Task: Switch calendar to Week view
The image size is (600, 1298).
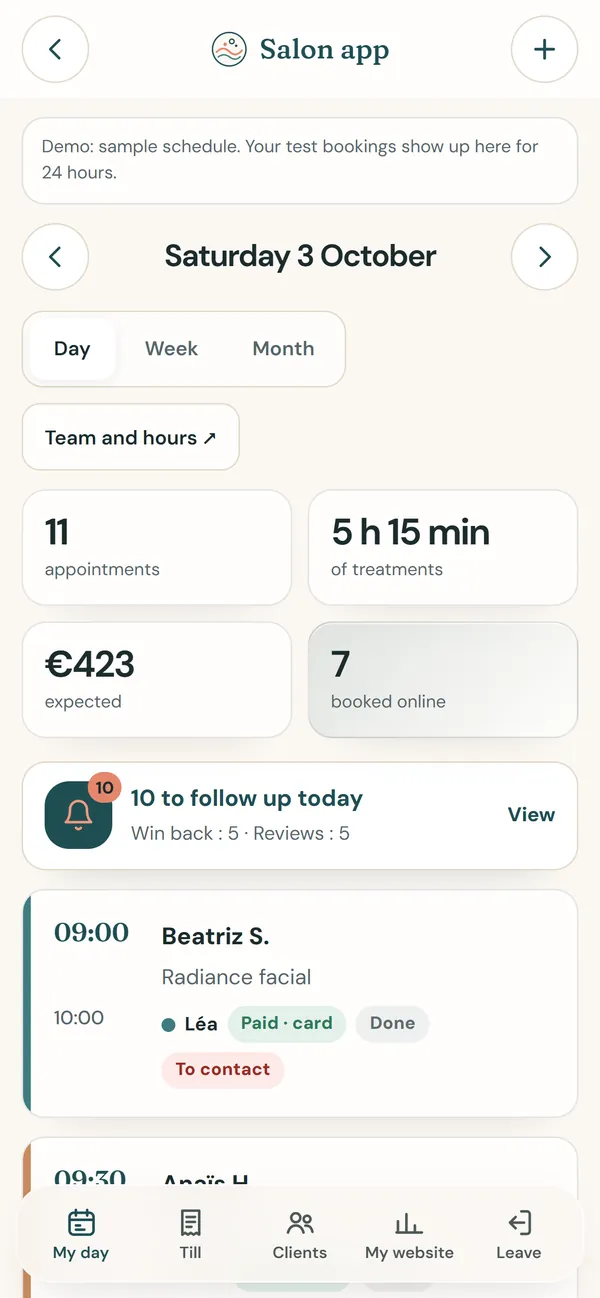Action: [171, 349]
